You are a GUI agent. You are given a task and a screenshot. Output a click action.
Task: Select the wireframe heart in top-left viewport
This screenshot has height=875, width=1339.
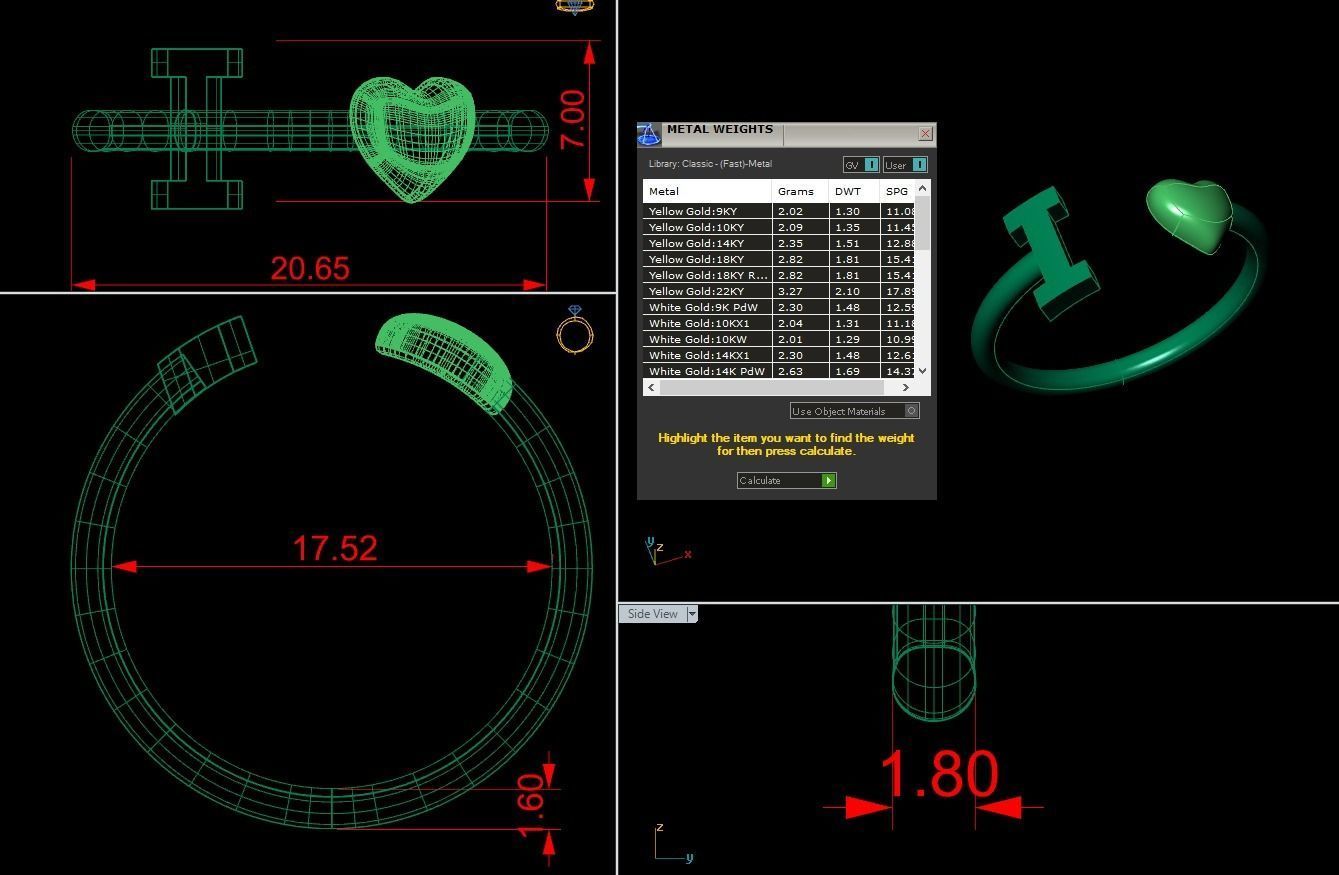411,138
